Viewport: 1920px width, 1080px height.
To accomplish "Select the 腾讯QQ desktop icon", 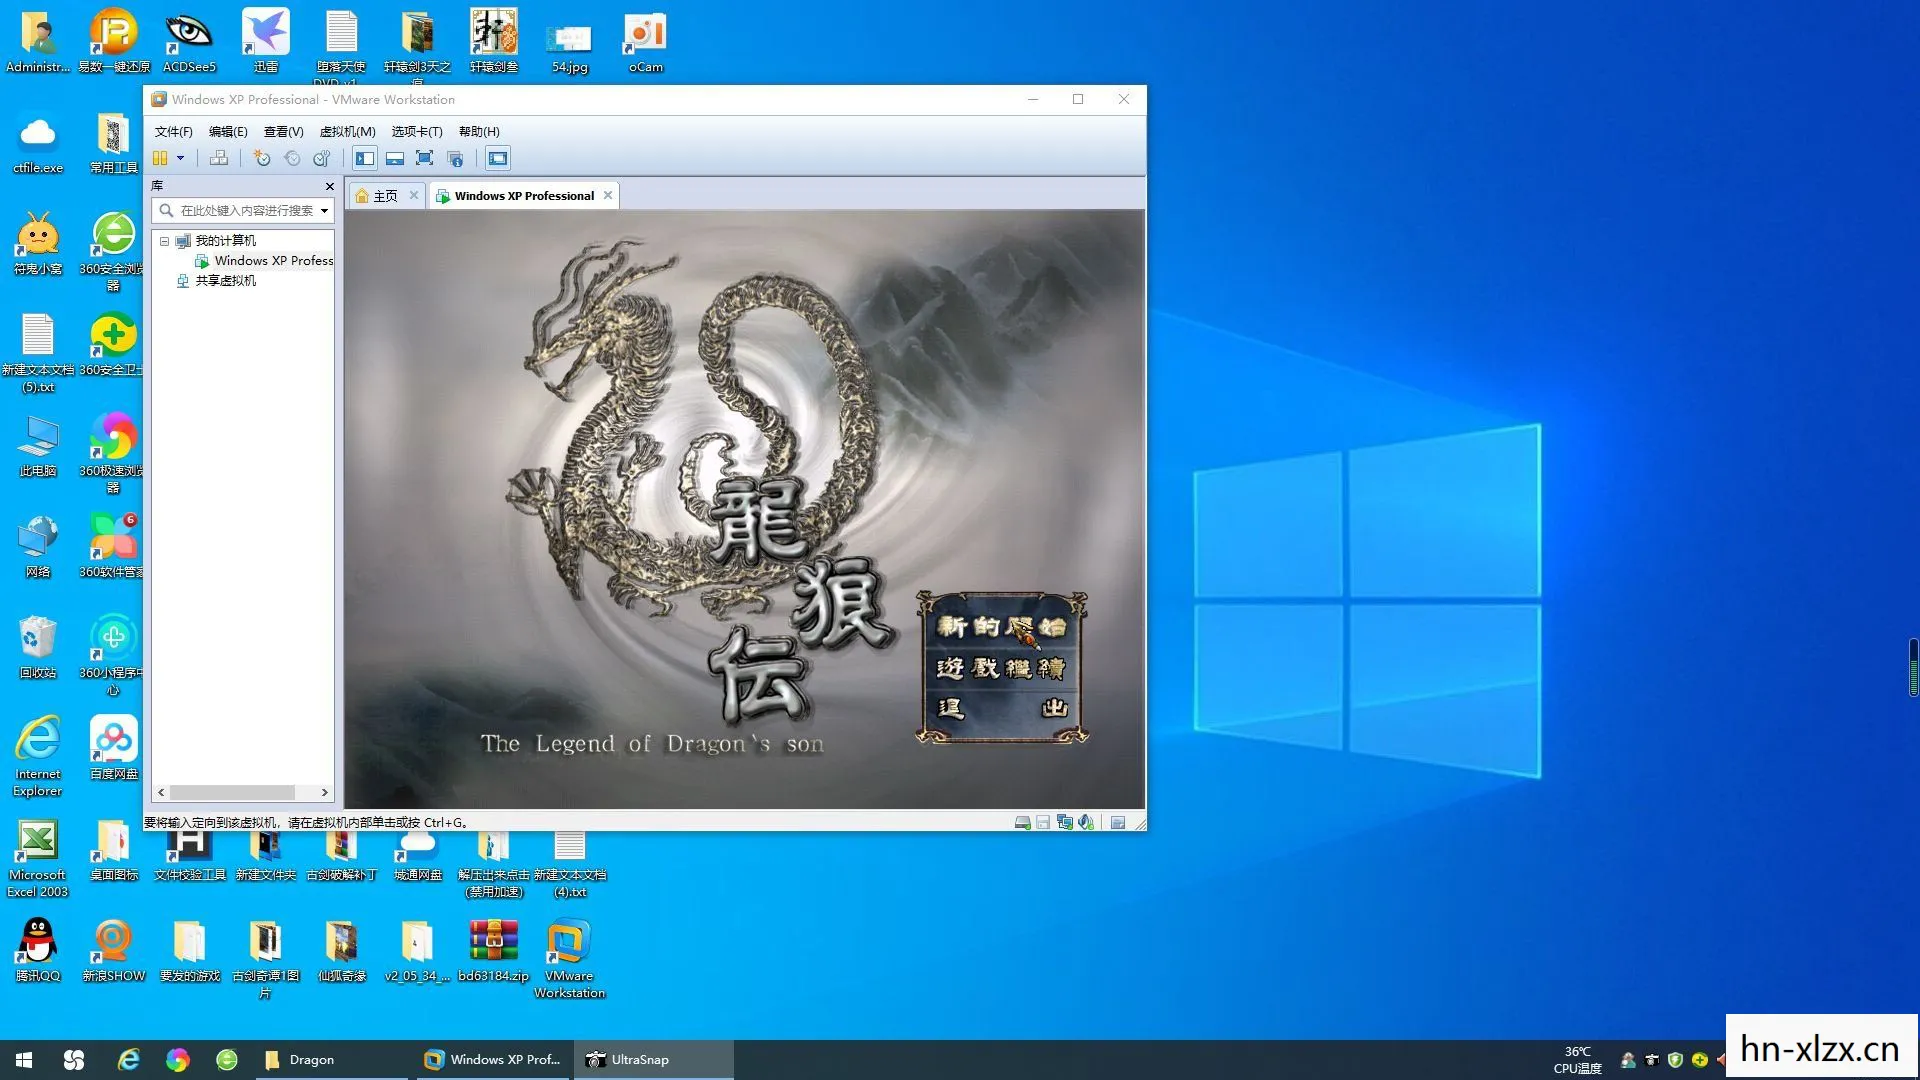I will 38,950.
